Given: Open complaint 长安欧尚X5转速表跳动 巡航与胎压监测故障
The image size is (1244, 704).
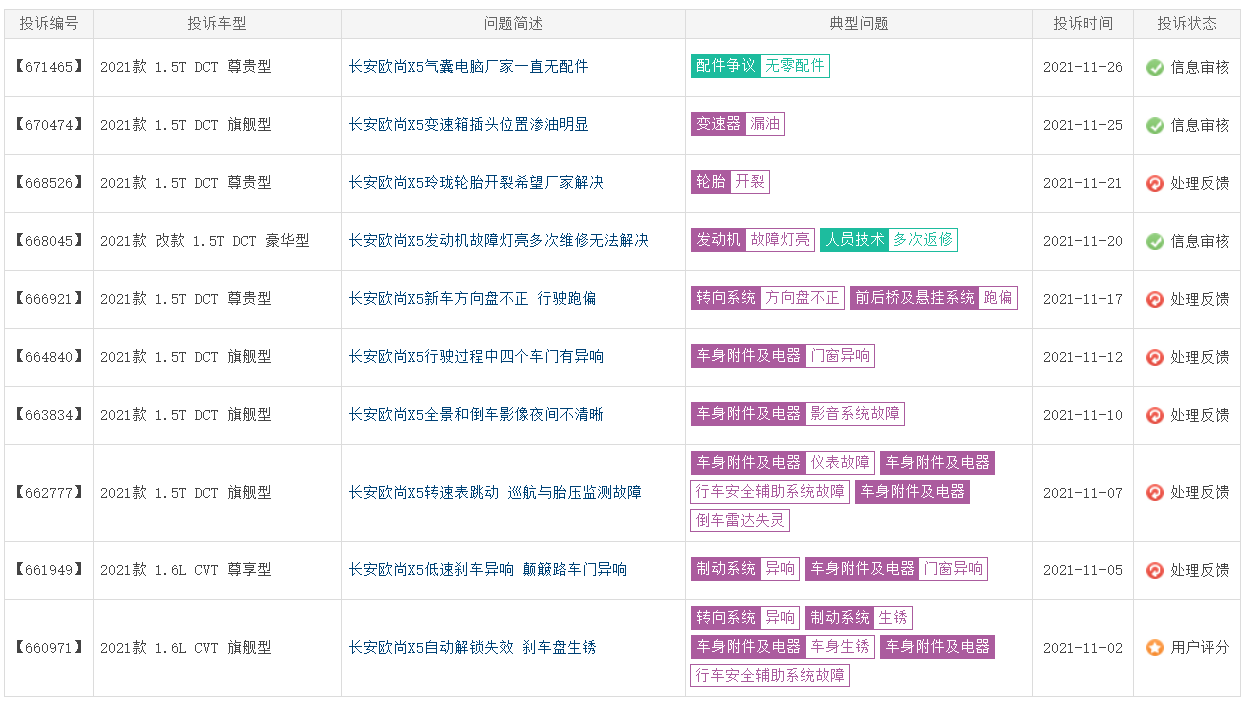Looking at the screenshot, I should pyautogui.click(x=495, y=492).
